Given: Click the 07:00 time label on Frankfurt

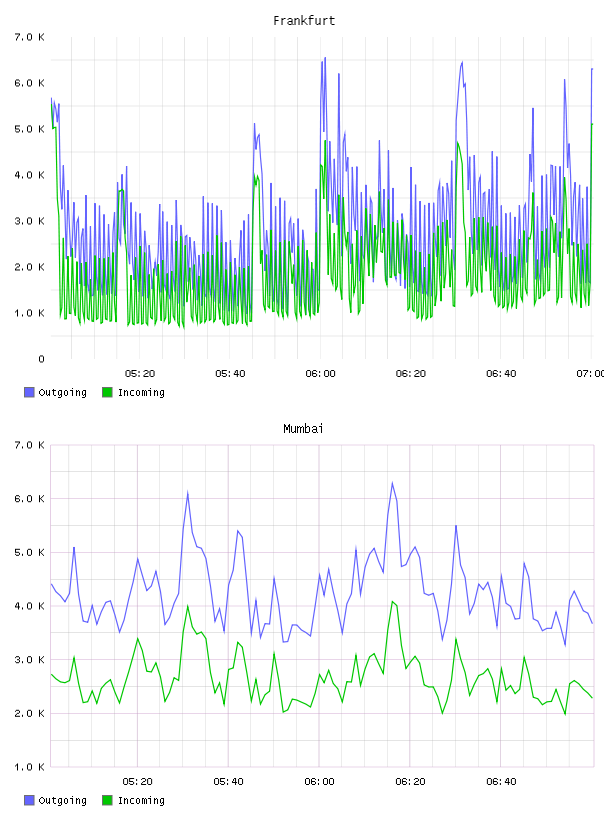Looking at the screenshot, I should pyautogui.click(x=590, y=374).
